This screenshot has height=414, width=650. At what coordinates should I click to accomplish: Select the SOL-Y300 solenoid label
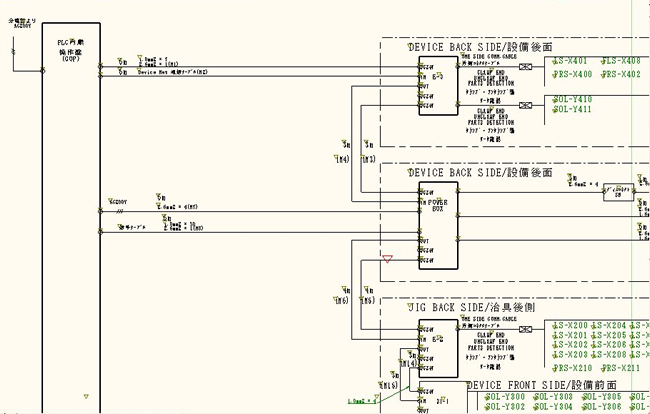pyautogui.click(x=505, y=397)
